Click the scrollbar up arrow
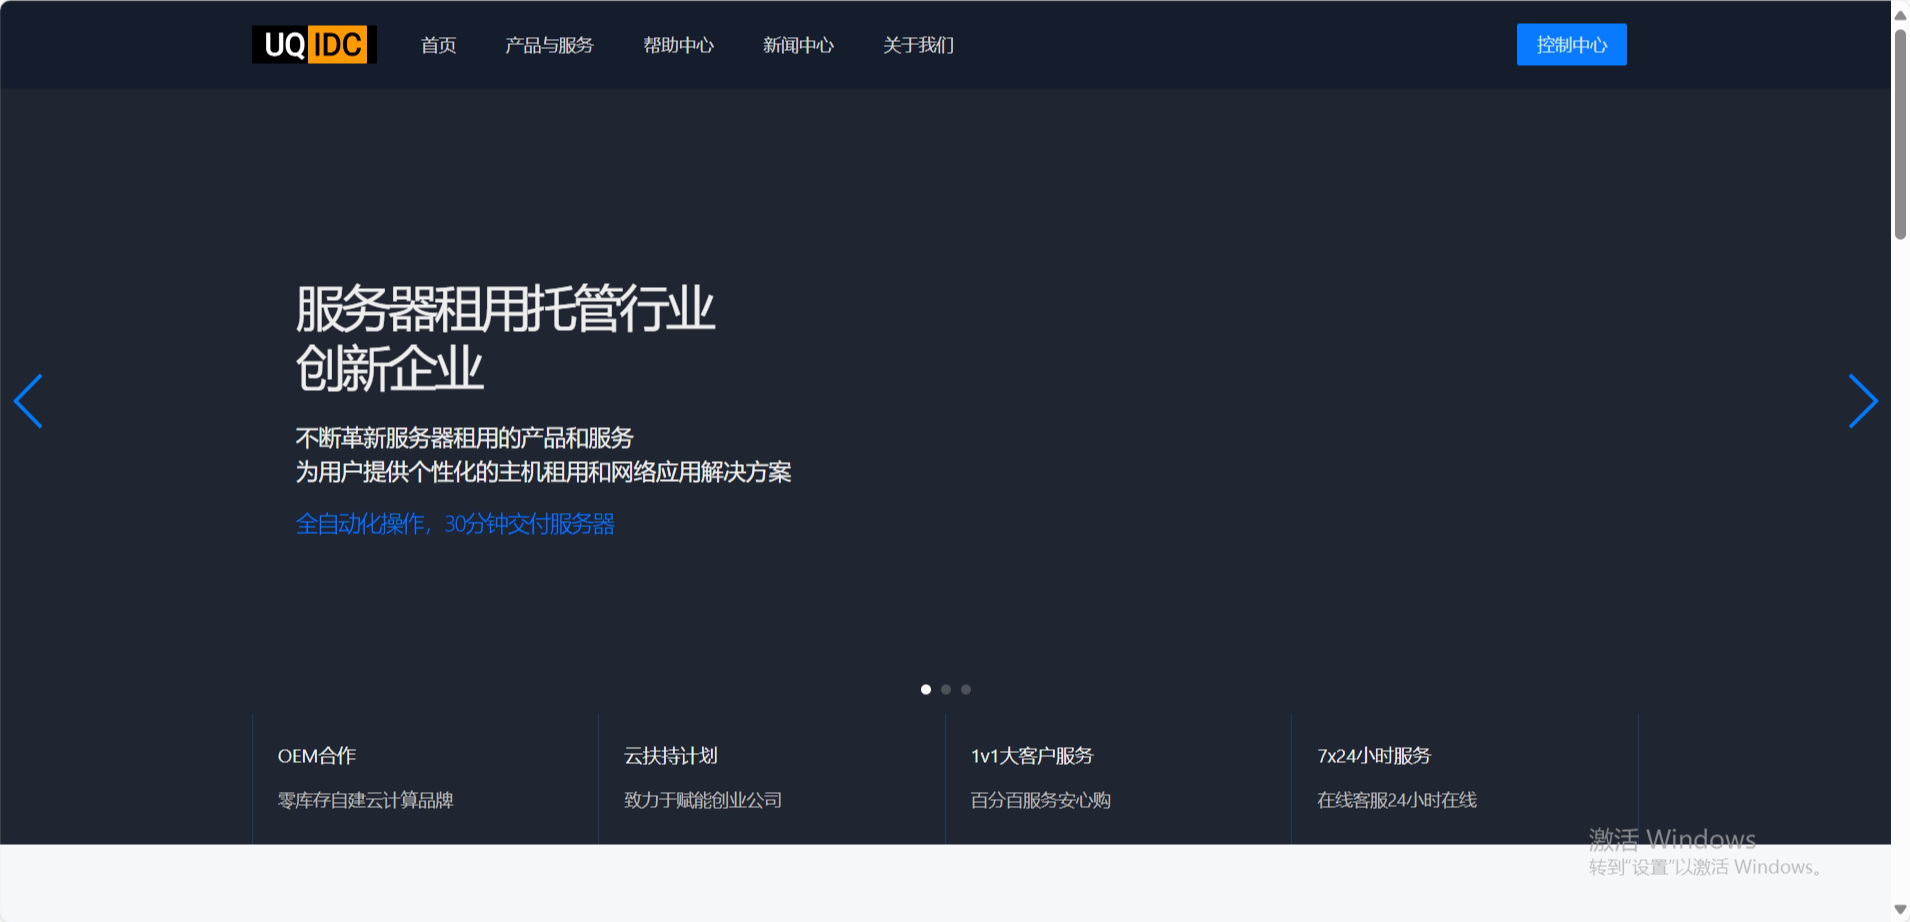This screenshot has width=1910, height=922. pos(1900,14)
